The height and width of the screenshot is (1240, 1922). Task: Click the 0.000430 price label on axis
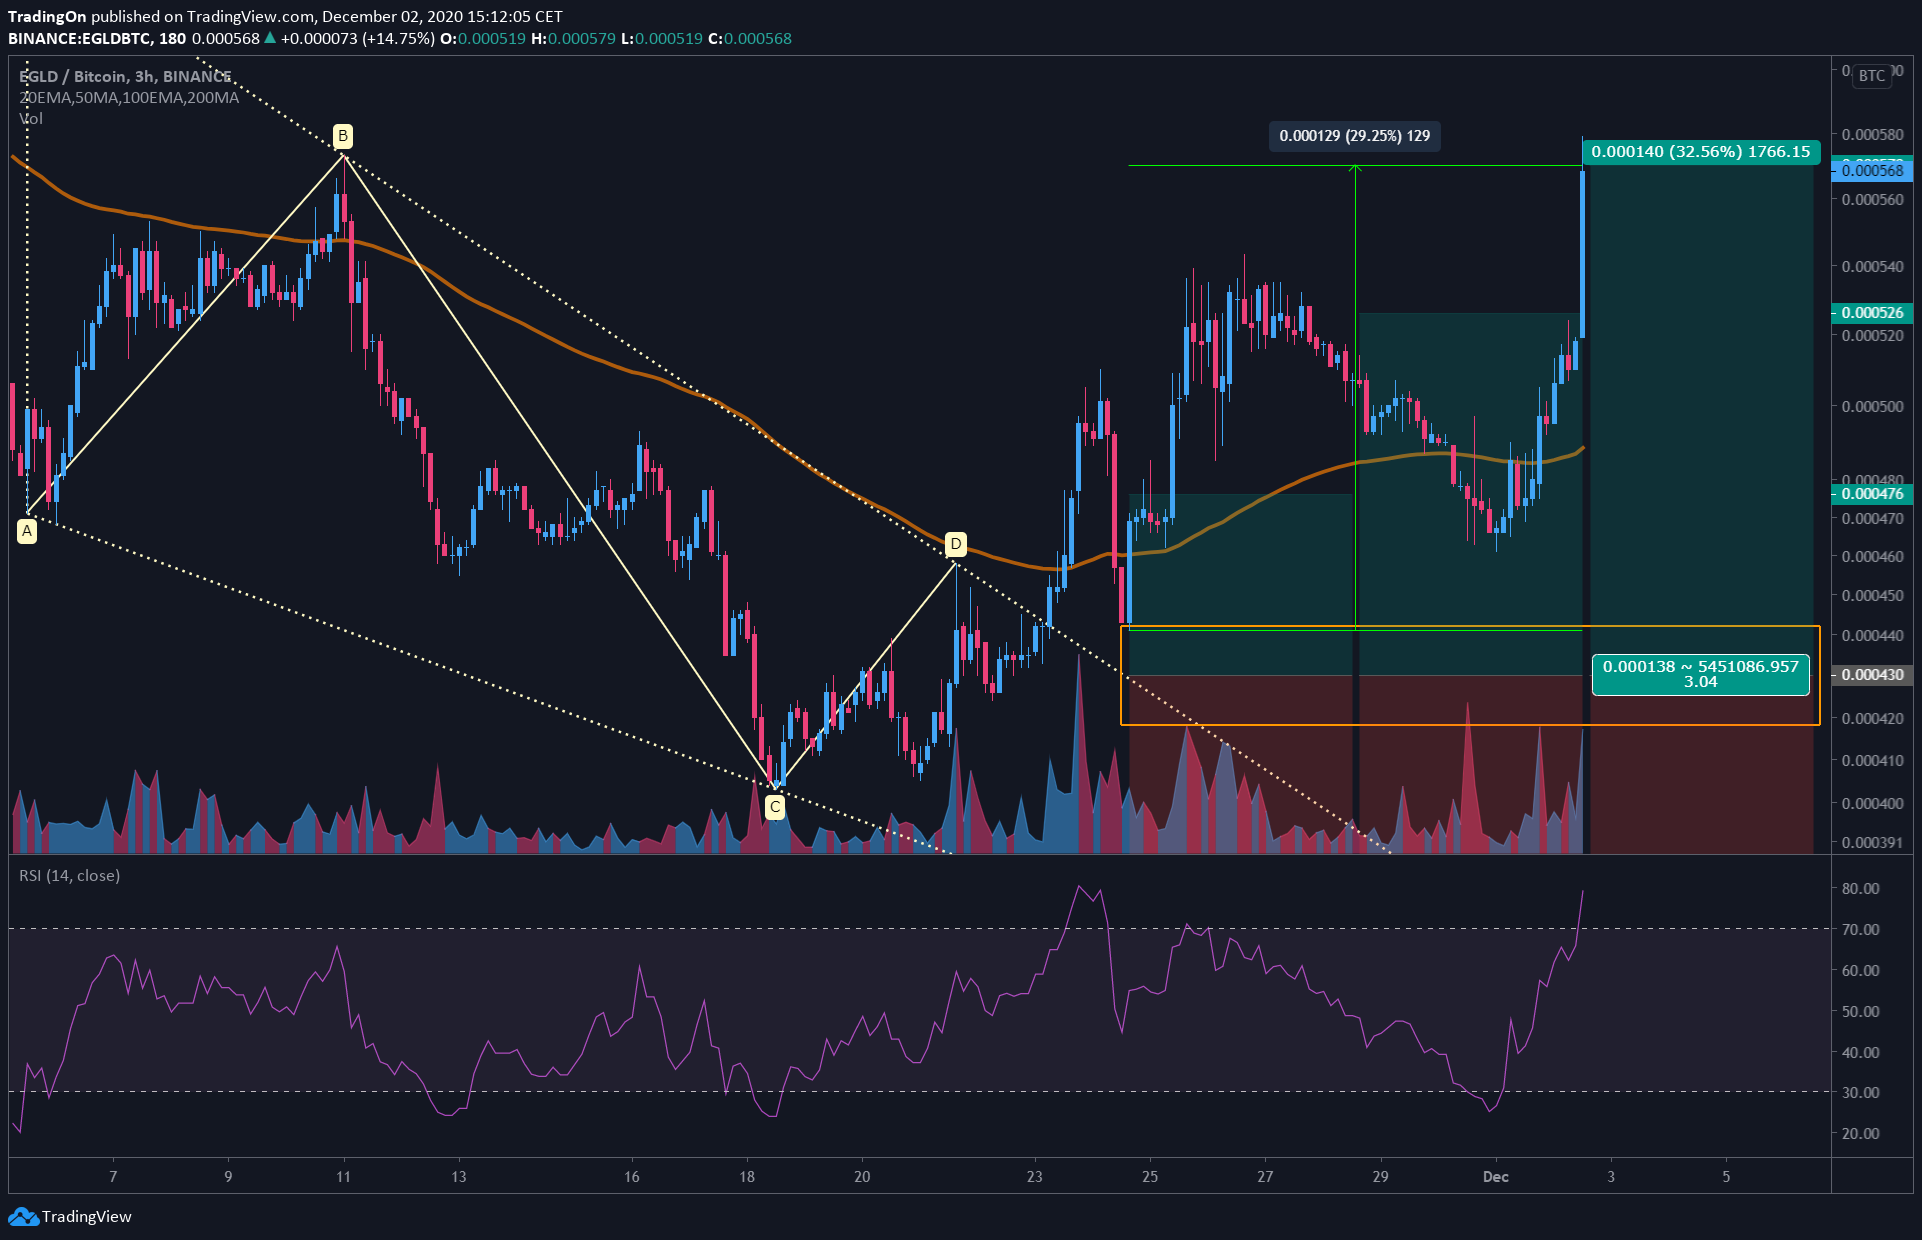[x=1872, y=675]
